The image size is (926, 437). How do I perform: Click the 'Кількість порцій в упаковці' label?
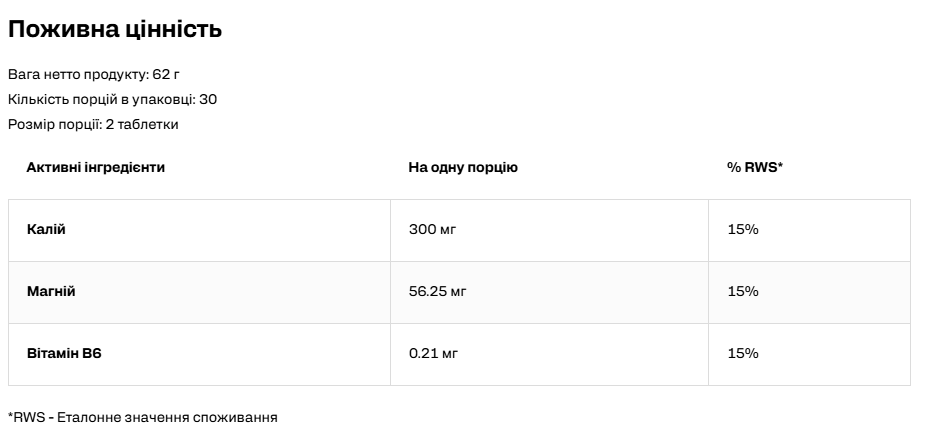pyautogui.click(x=102, y=99)
